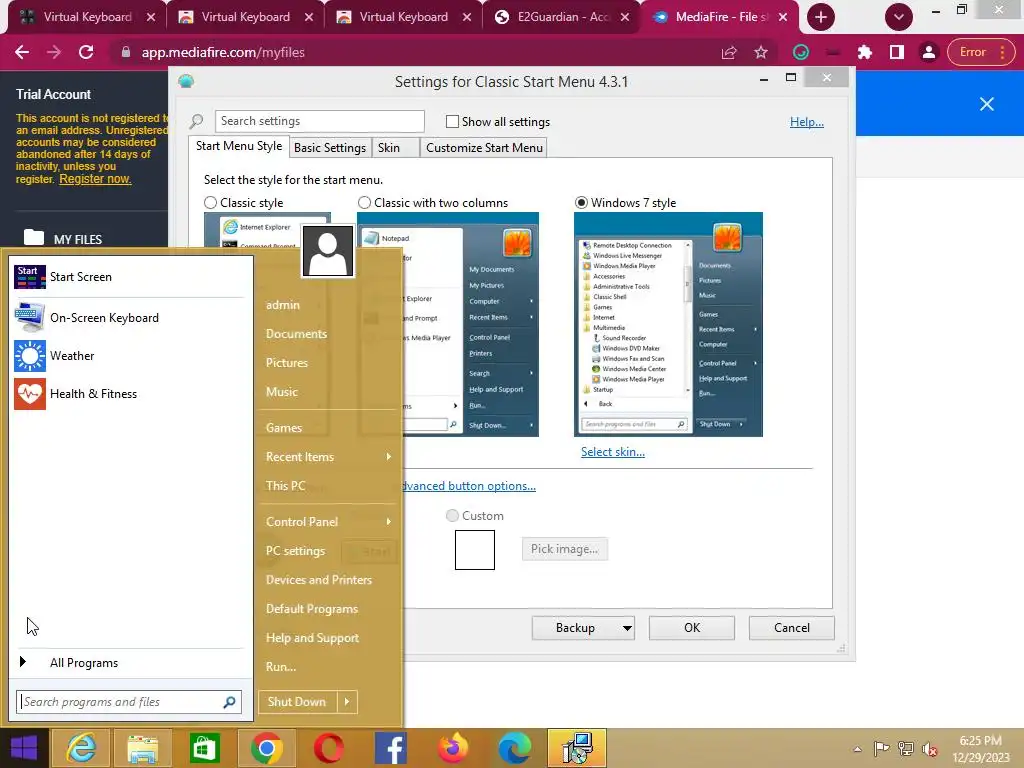Switch to Basic Settings tab
The width and height of the screenshot is (1024, 768).
tap(330, 148)
